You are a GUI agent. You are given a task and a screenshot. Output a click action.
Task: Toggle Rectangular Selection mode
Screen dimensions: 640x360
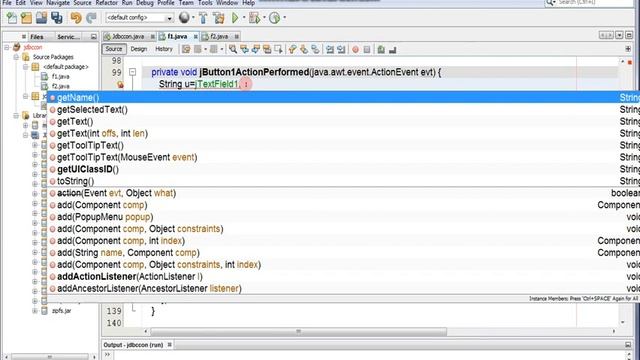(278, 49)
